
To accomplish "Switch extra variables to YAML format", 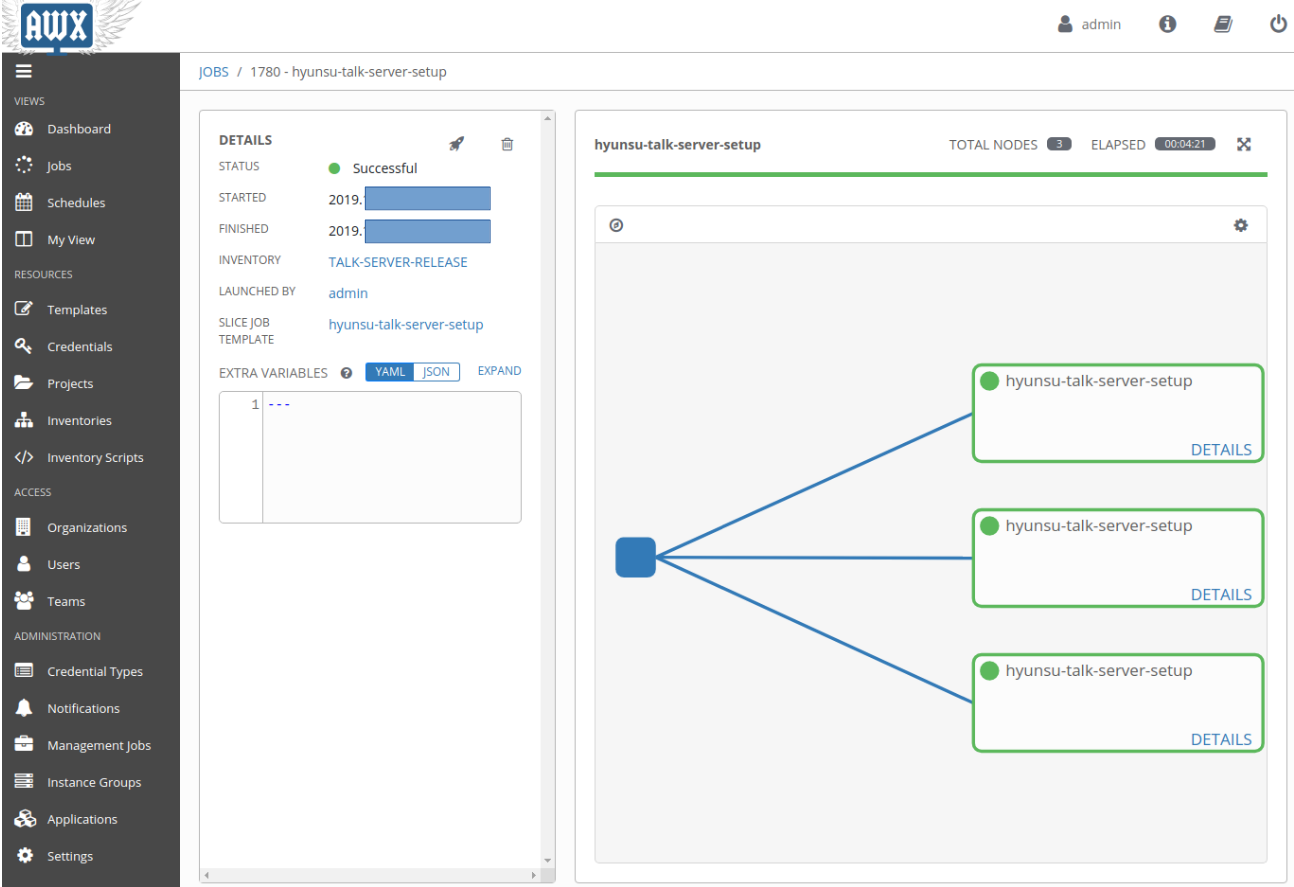I will 390,371.
